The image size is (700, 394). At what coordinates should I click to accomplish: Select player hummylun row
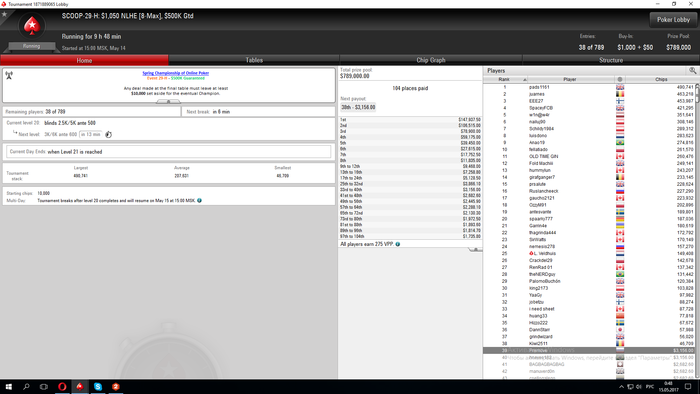(x=589, y=170)
